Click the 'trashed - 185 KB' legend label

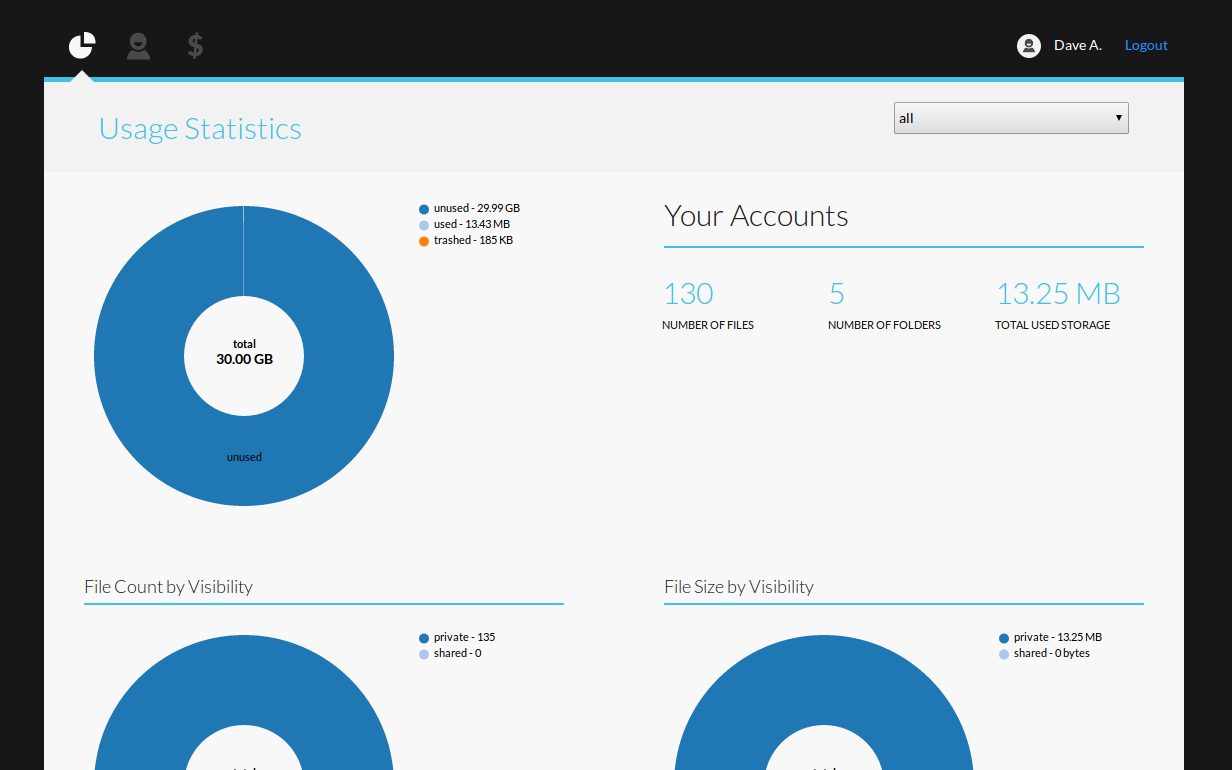coord(473,240)
